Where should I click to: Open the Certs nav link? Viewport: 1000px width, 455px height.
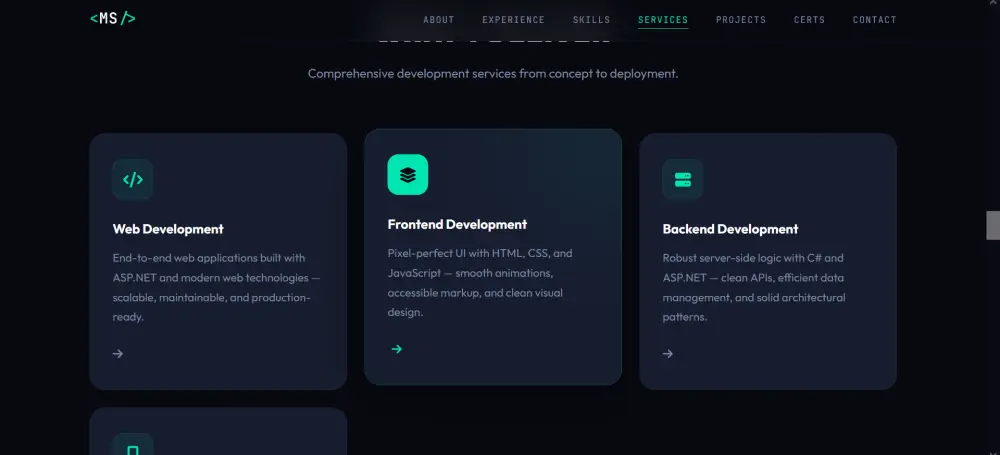809,20
